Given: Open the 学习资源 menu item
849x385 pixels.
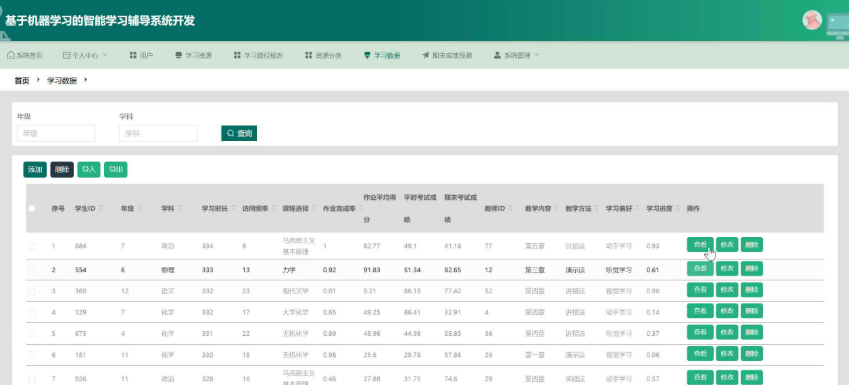Looking at the screenshot, I should (194, 55).
